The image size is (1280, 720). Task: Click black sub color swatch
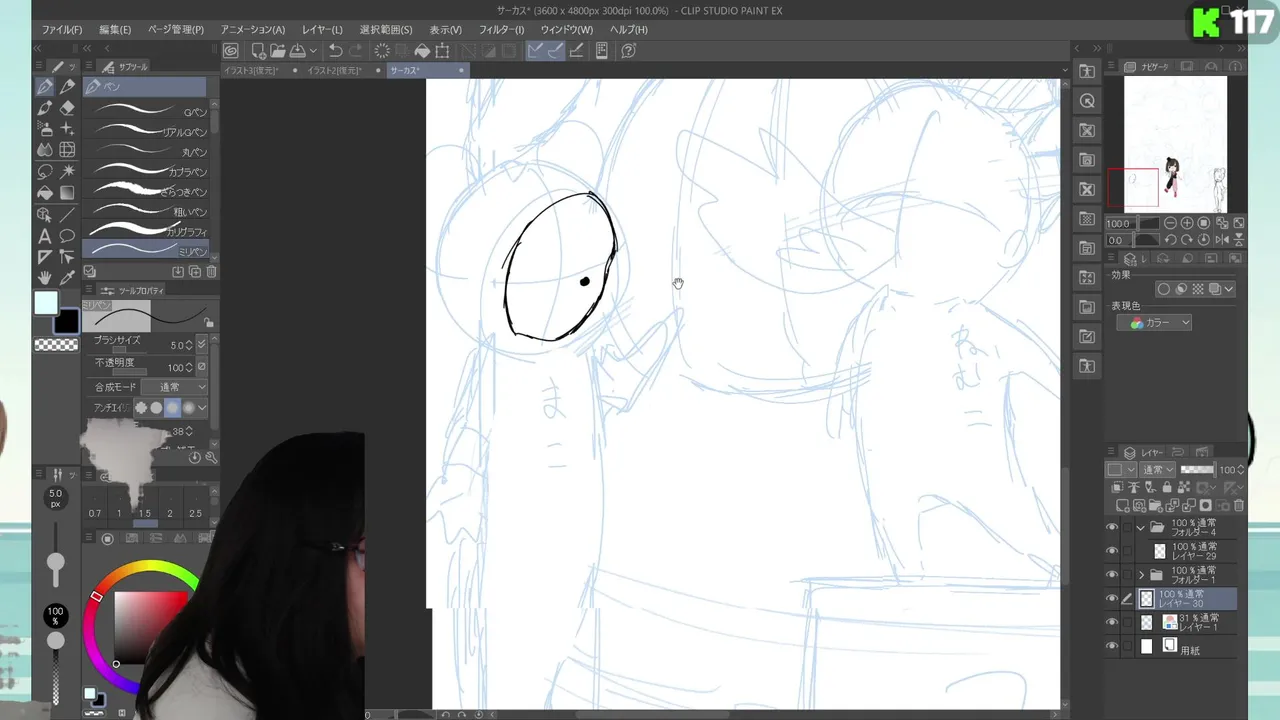66,321
